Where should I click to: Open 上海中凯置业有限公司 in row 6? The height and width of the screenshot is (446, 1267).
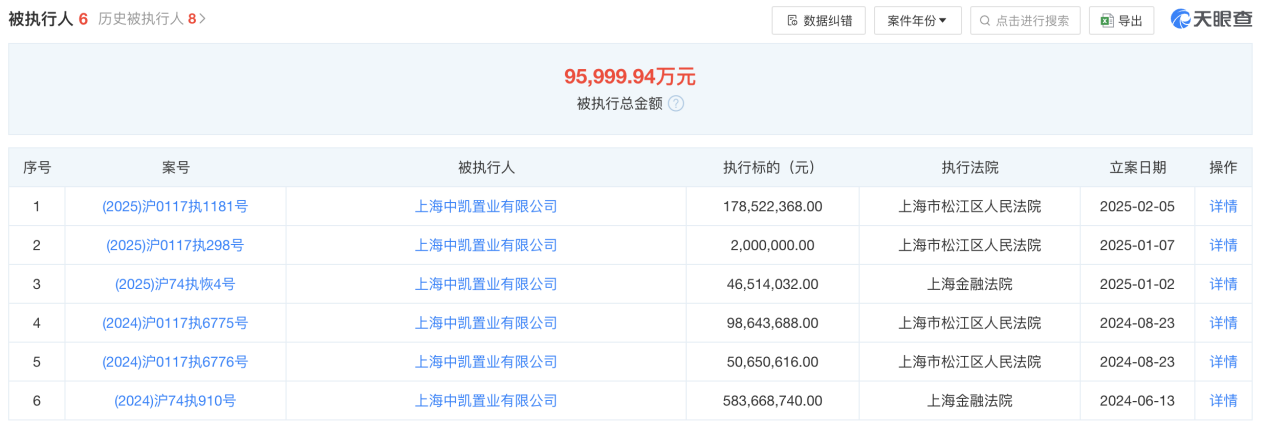[x=486, y=401]
